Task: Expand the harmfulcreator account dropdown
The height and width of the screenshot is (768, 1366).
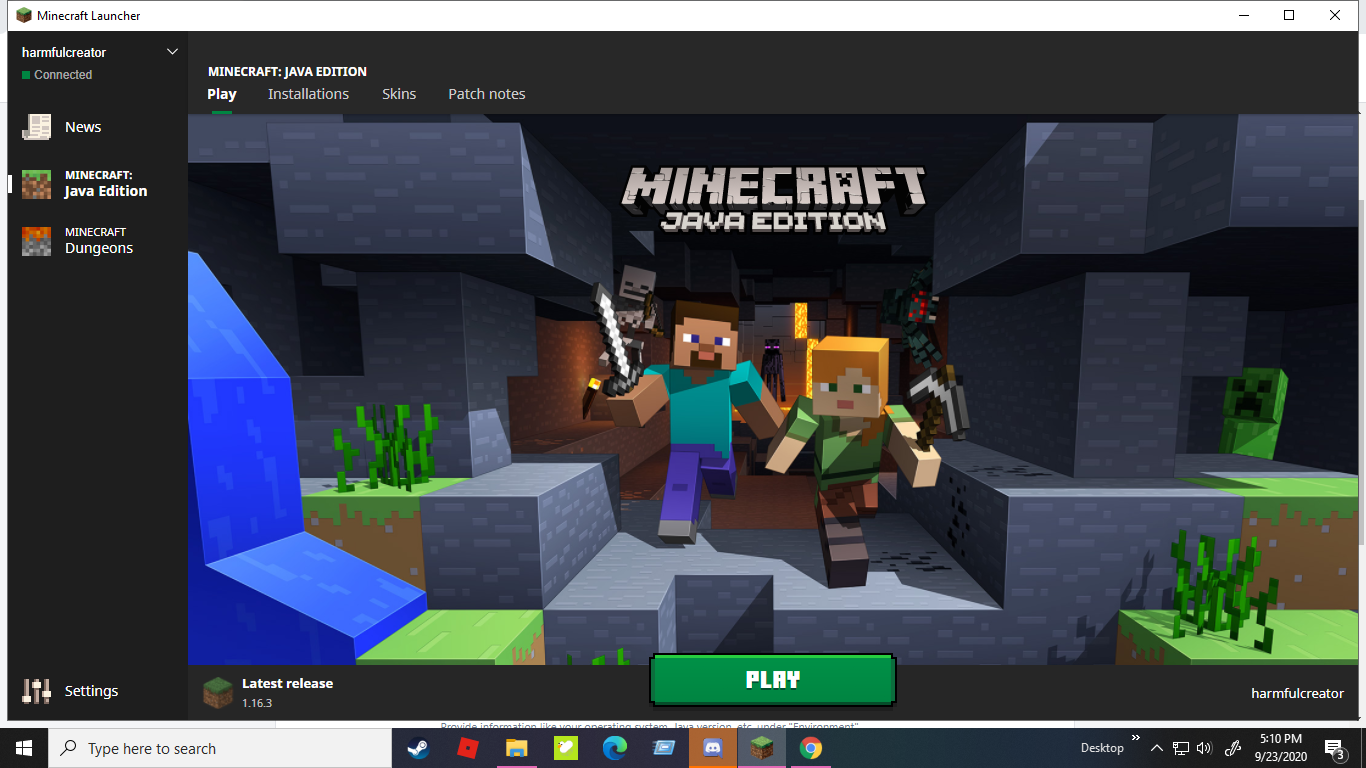Action: (172, 52)
